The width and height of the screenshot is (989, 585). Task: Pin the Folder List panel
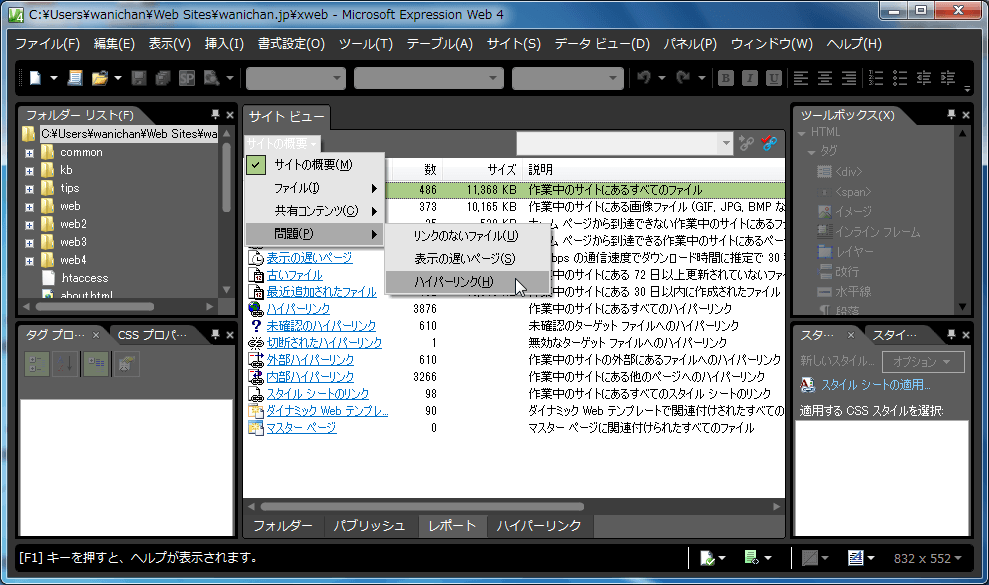point(215,114)
